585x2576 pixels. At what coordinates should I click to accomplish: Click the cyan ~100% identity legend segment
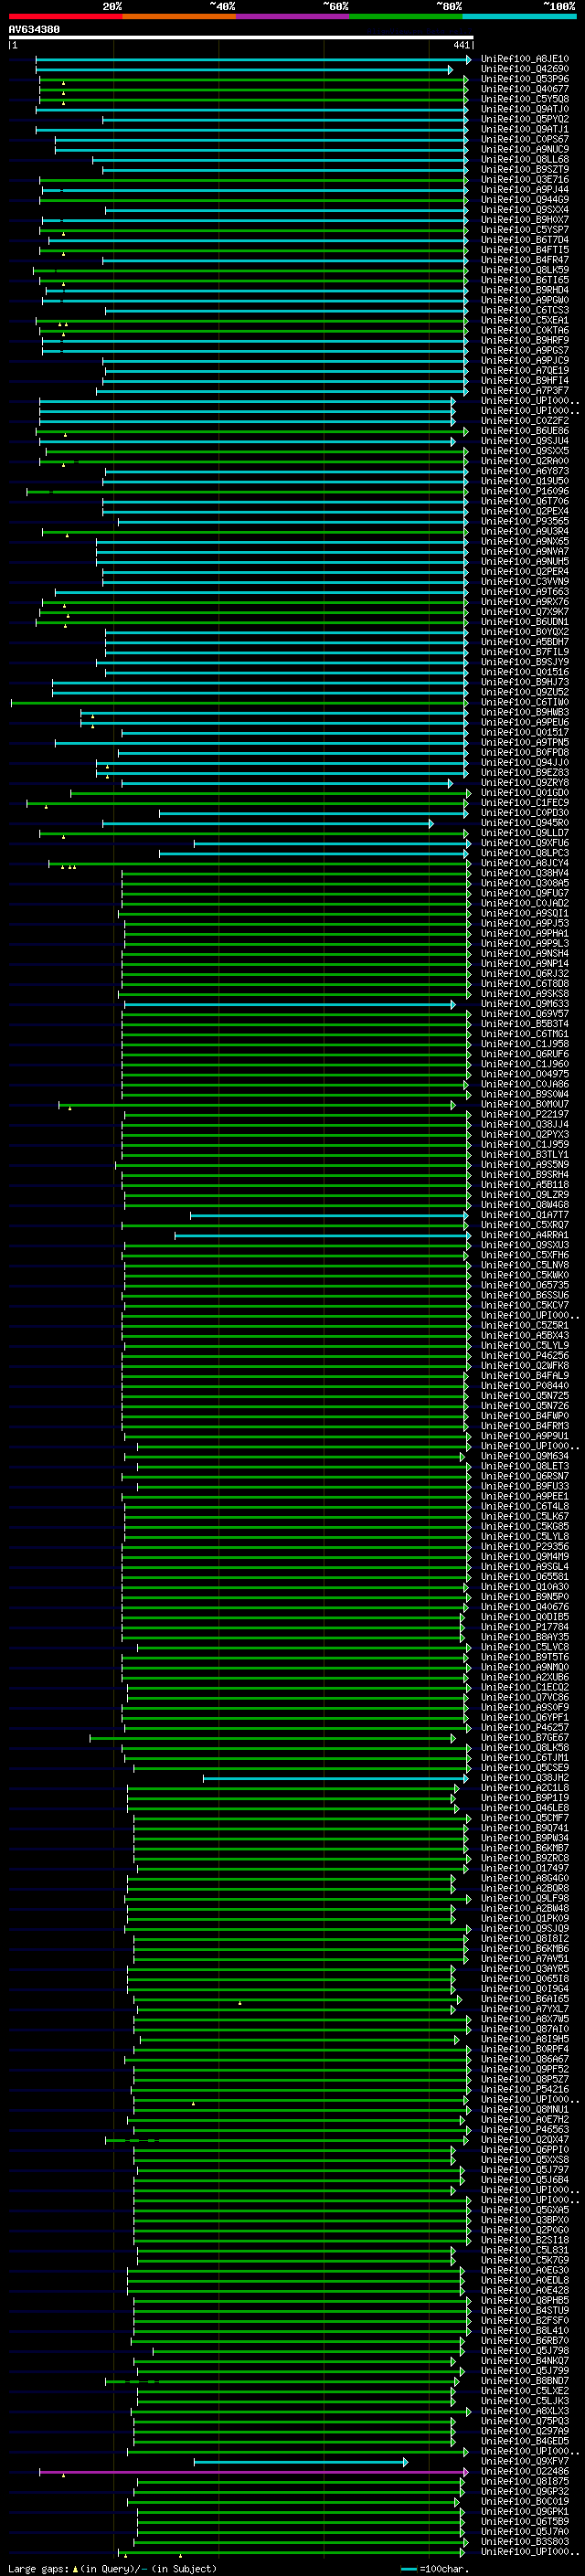pos(519,16)
